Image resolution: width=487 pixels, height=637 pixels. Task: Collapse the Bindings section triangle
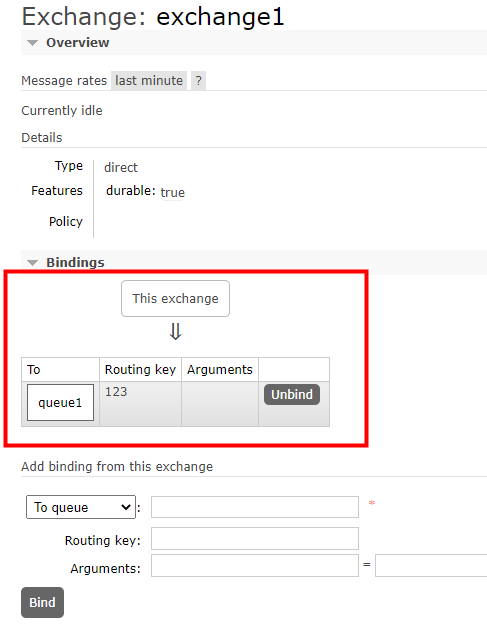[x=32, y=263]
